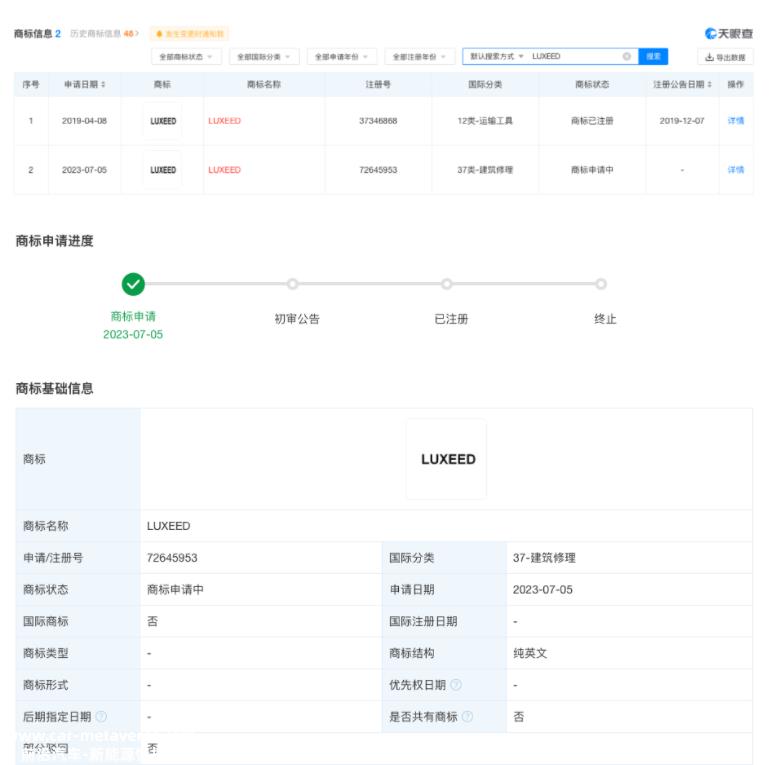Click the 已注册 progress step circle

[446, 284]
